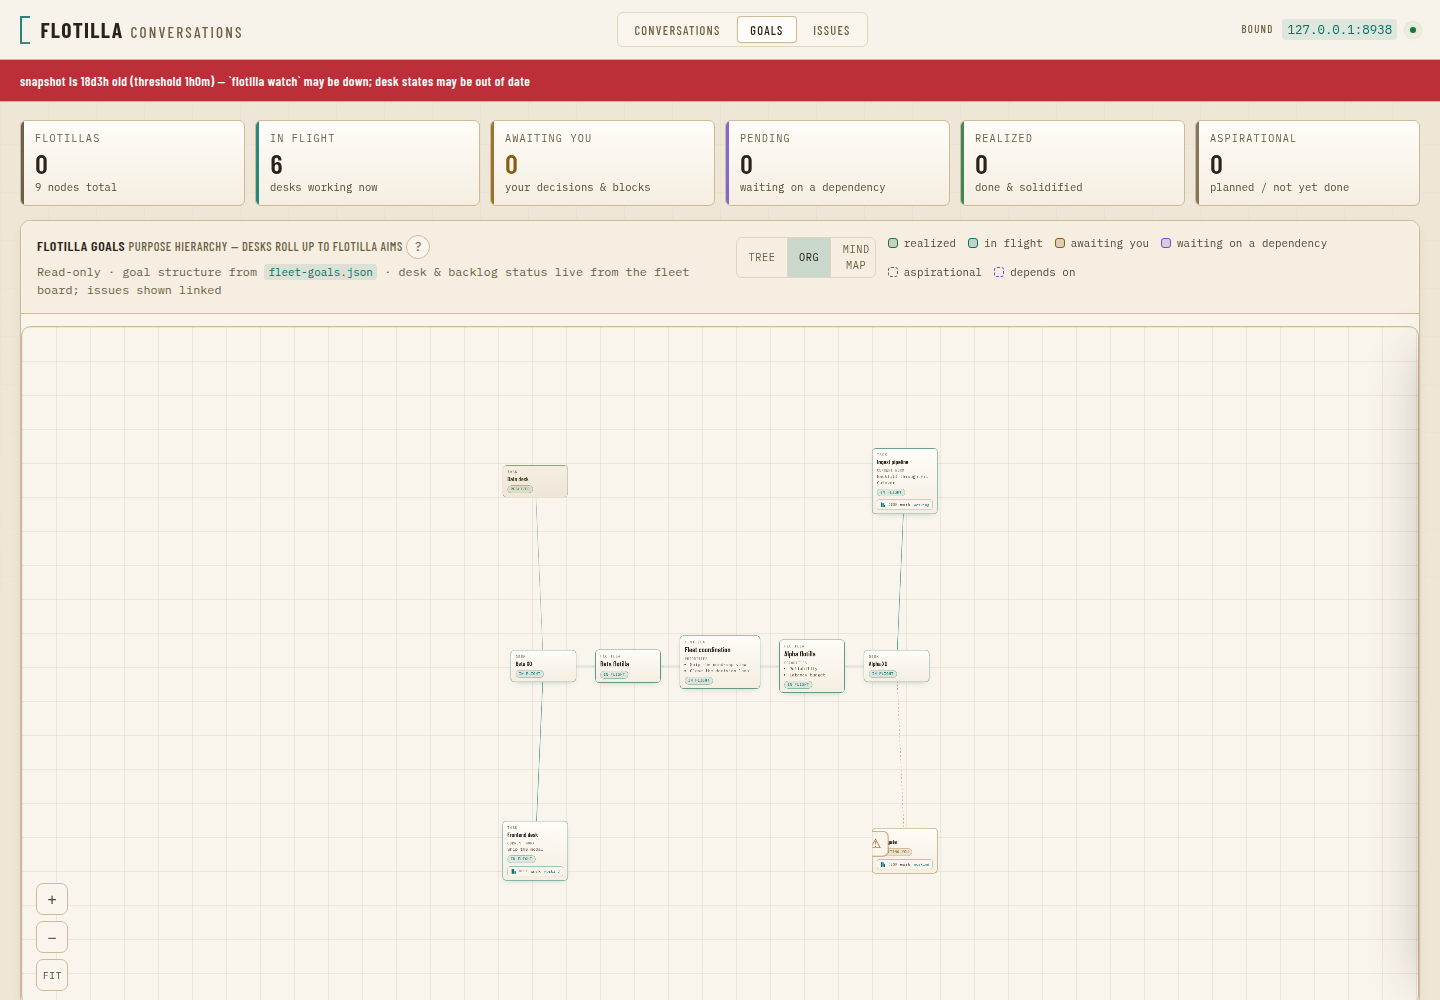Click the green connection status dot
The height and width of the screenshot is (1000, 1440).
click(1413, 30)
